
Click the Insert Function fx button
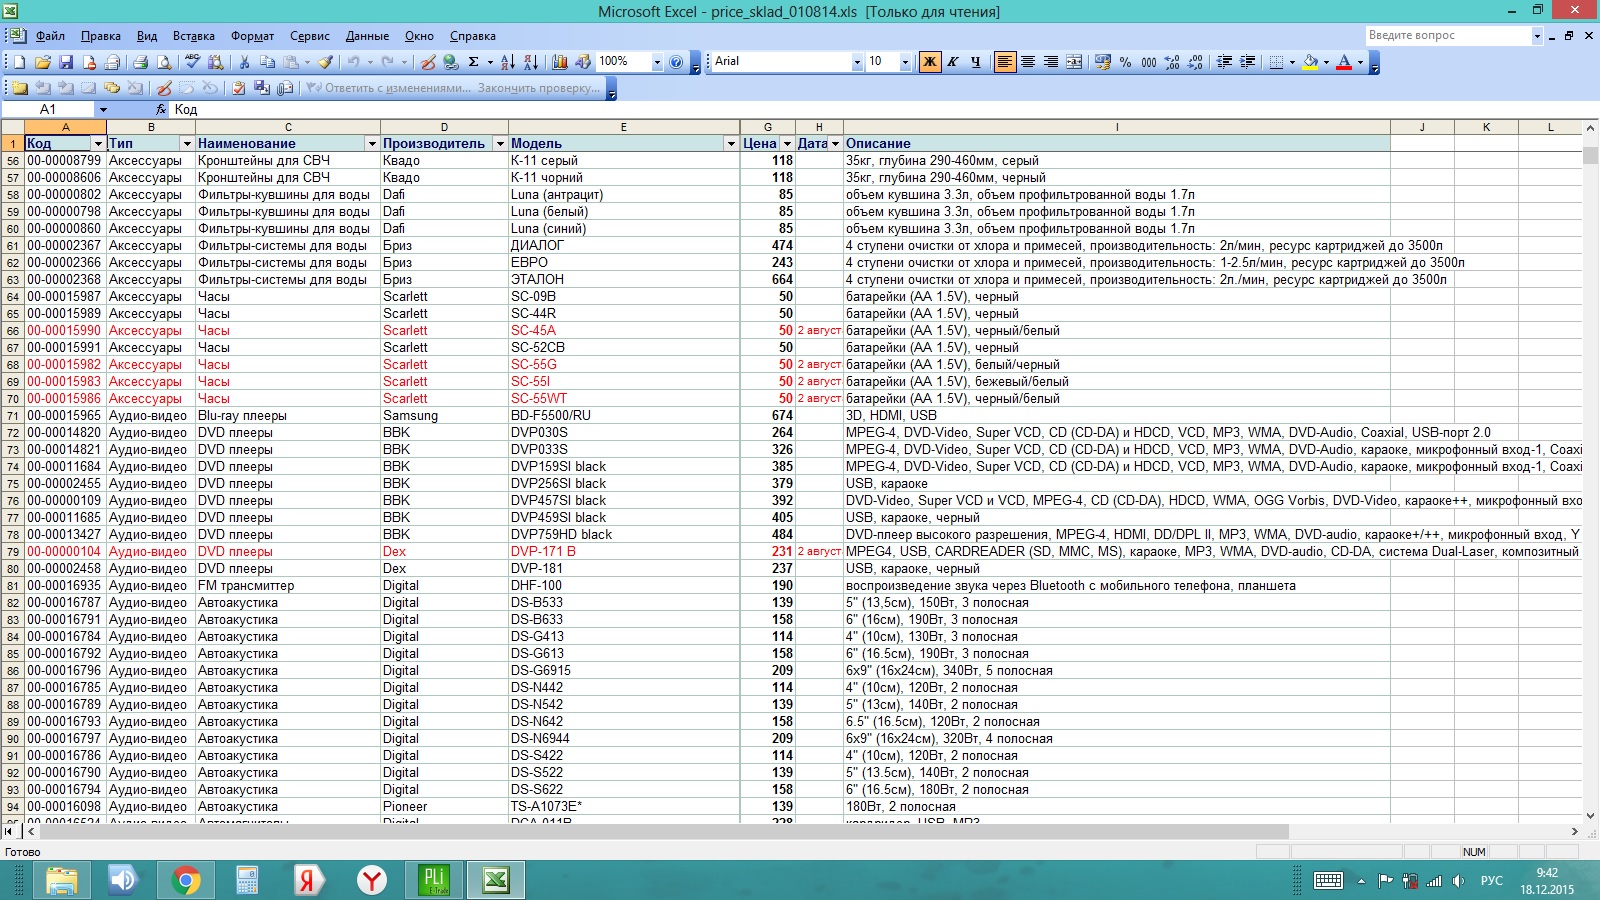[161, 109]
